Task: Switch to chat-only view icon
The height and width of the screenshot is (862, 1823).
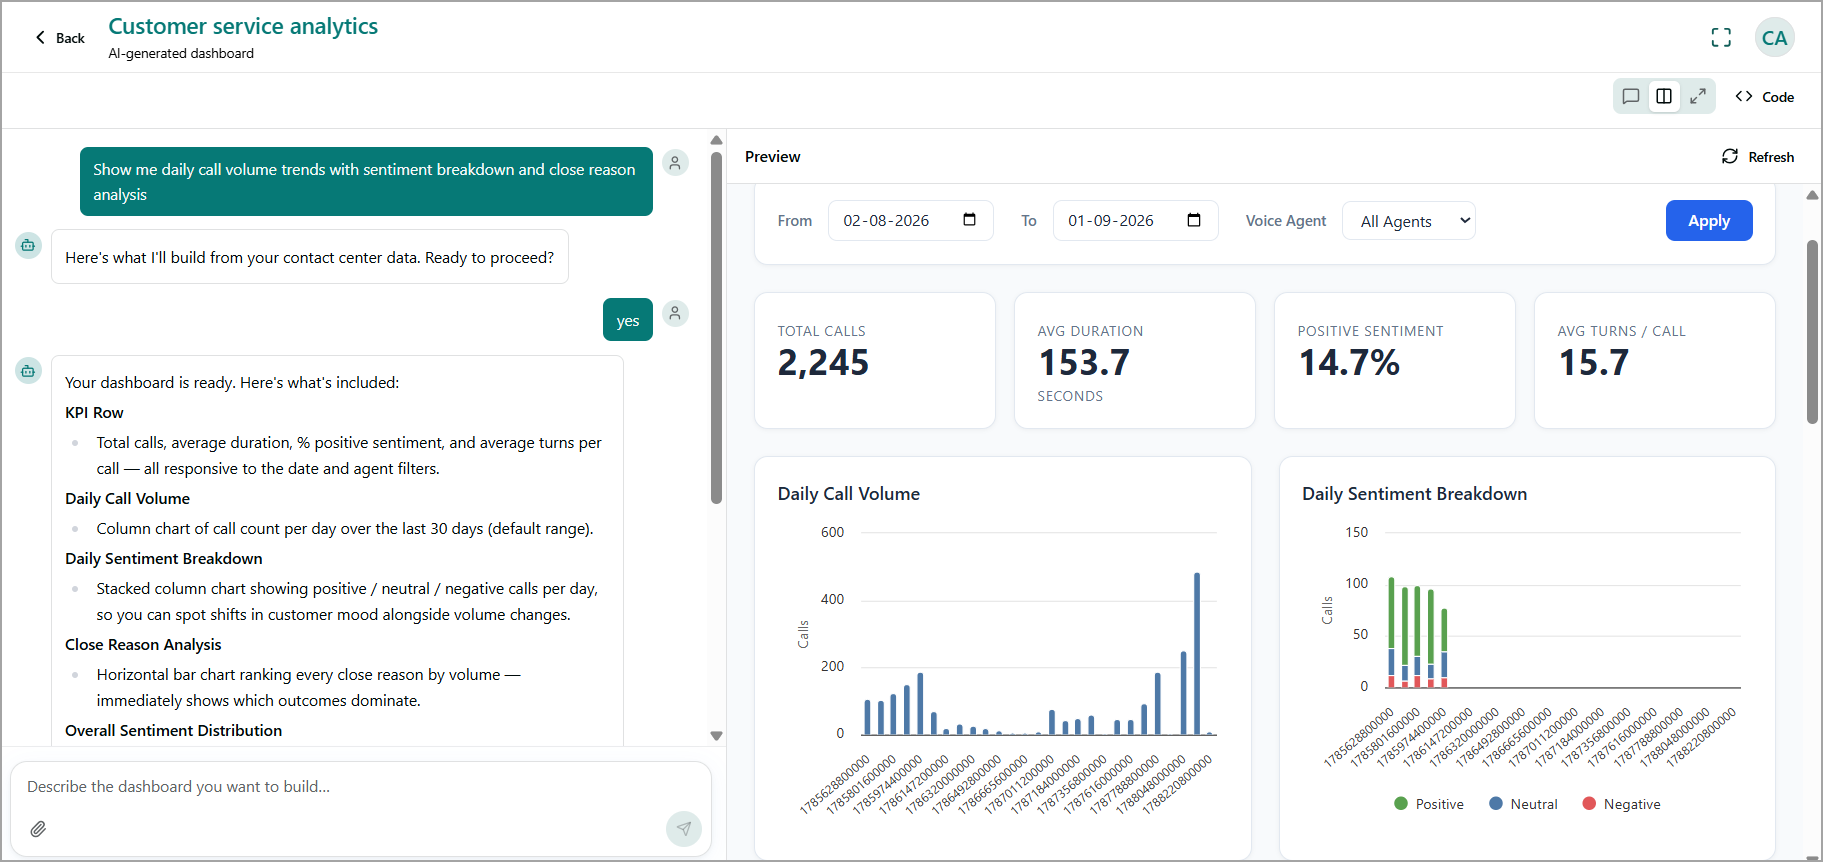Action: tap(1631, 96)
